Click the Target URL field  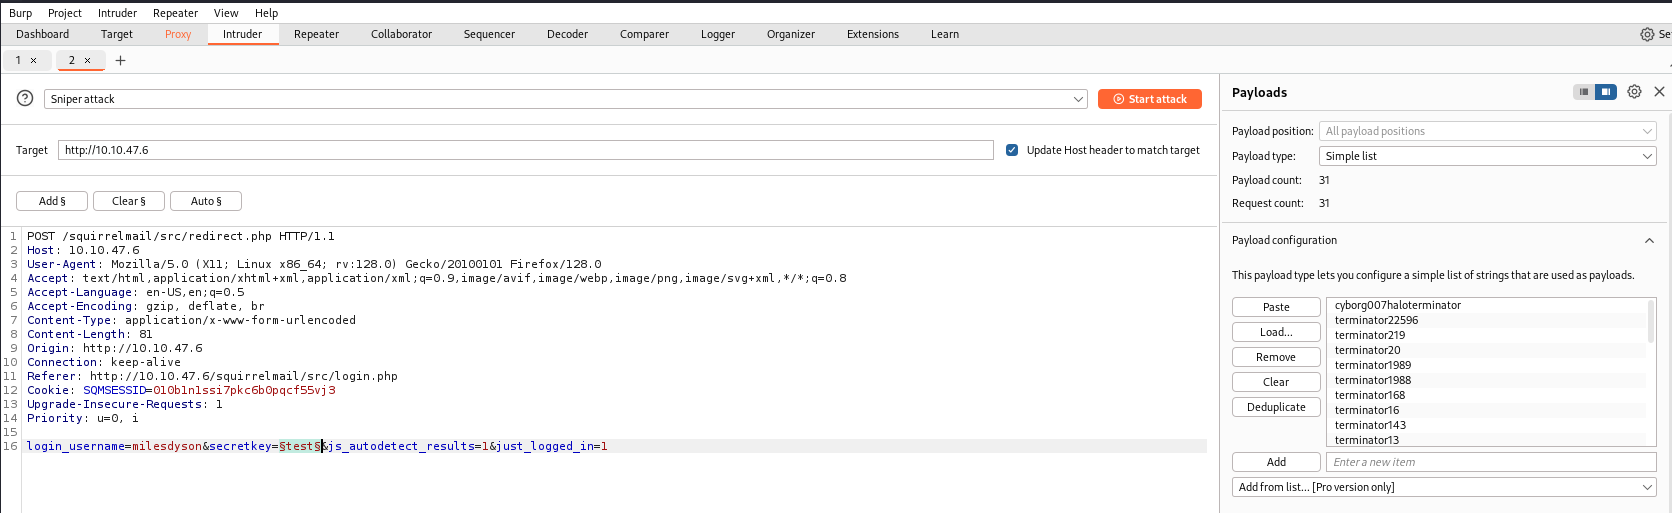tap(525, 150)
